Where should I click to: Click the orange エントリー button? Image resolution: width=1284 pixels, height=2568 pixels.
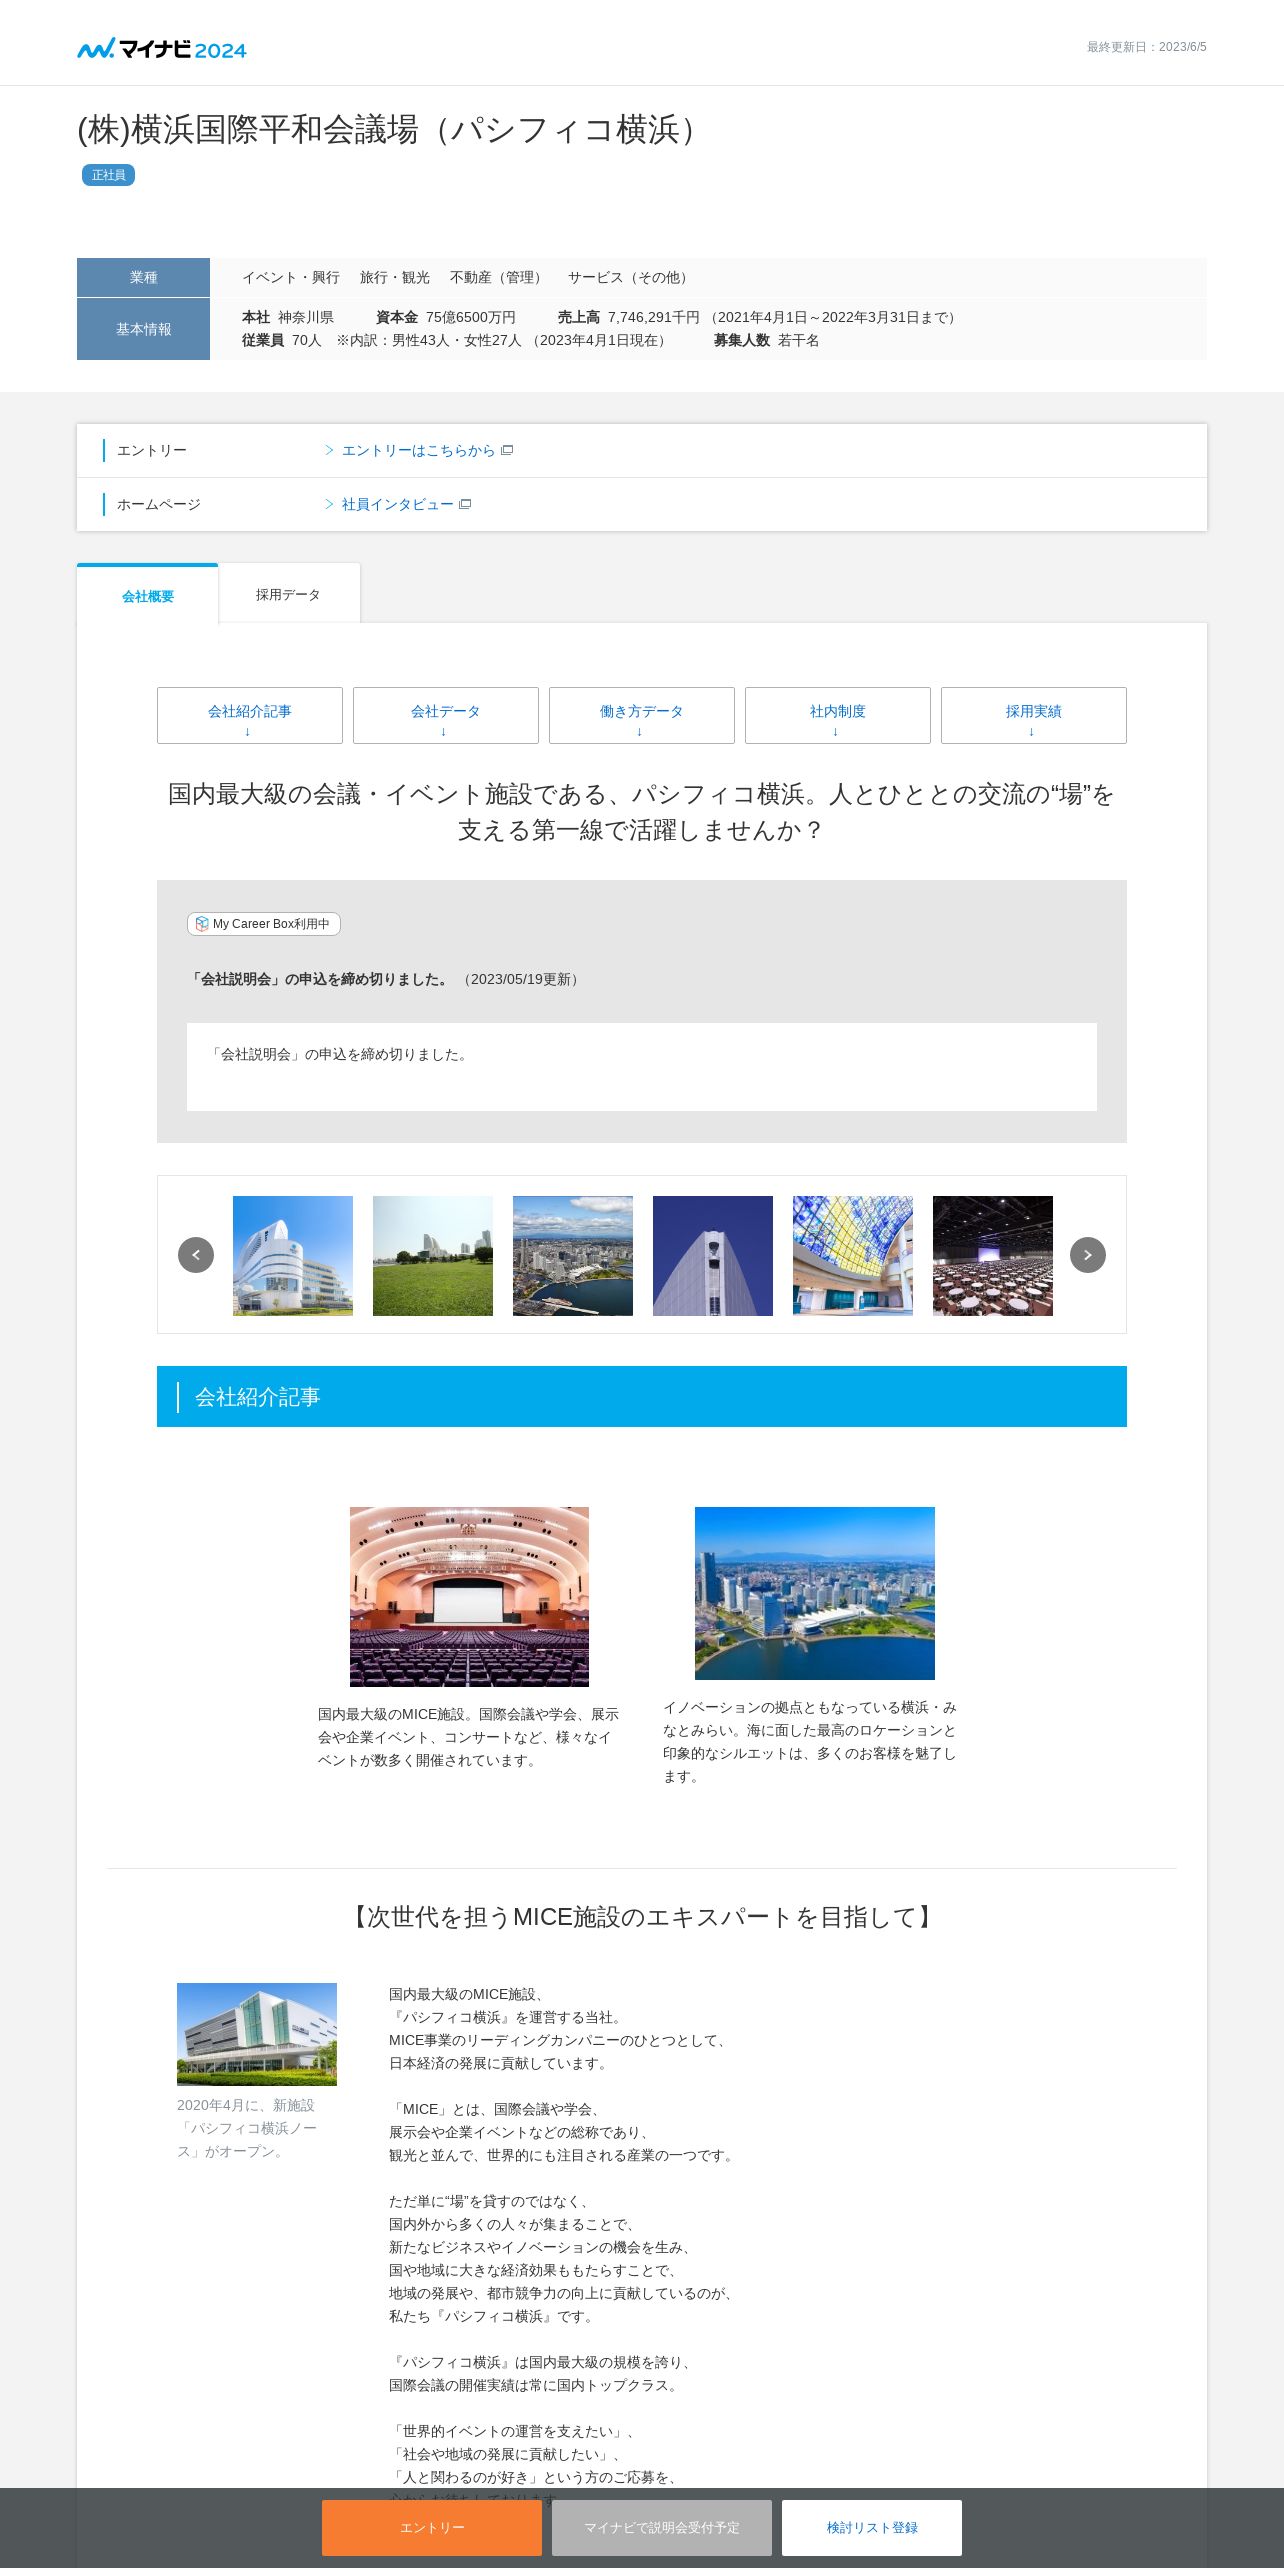(x=432, y=2528)
